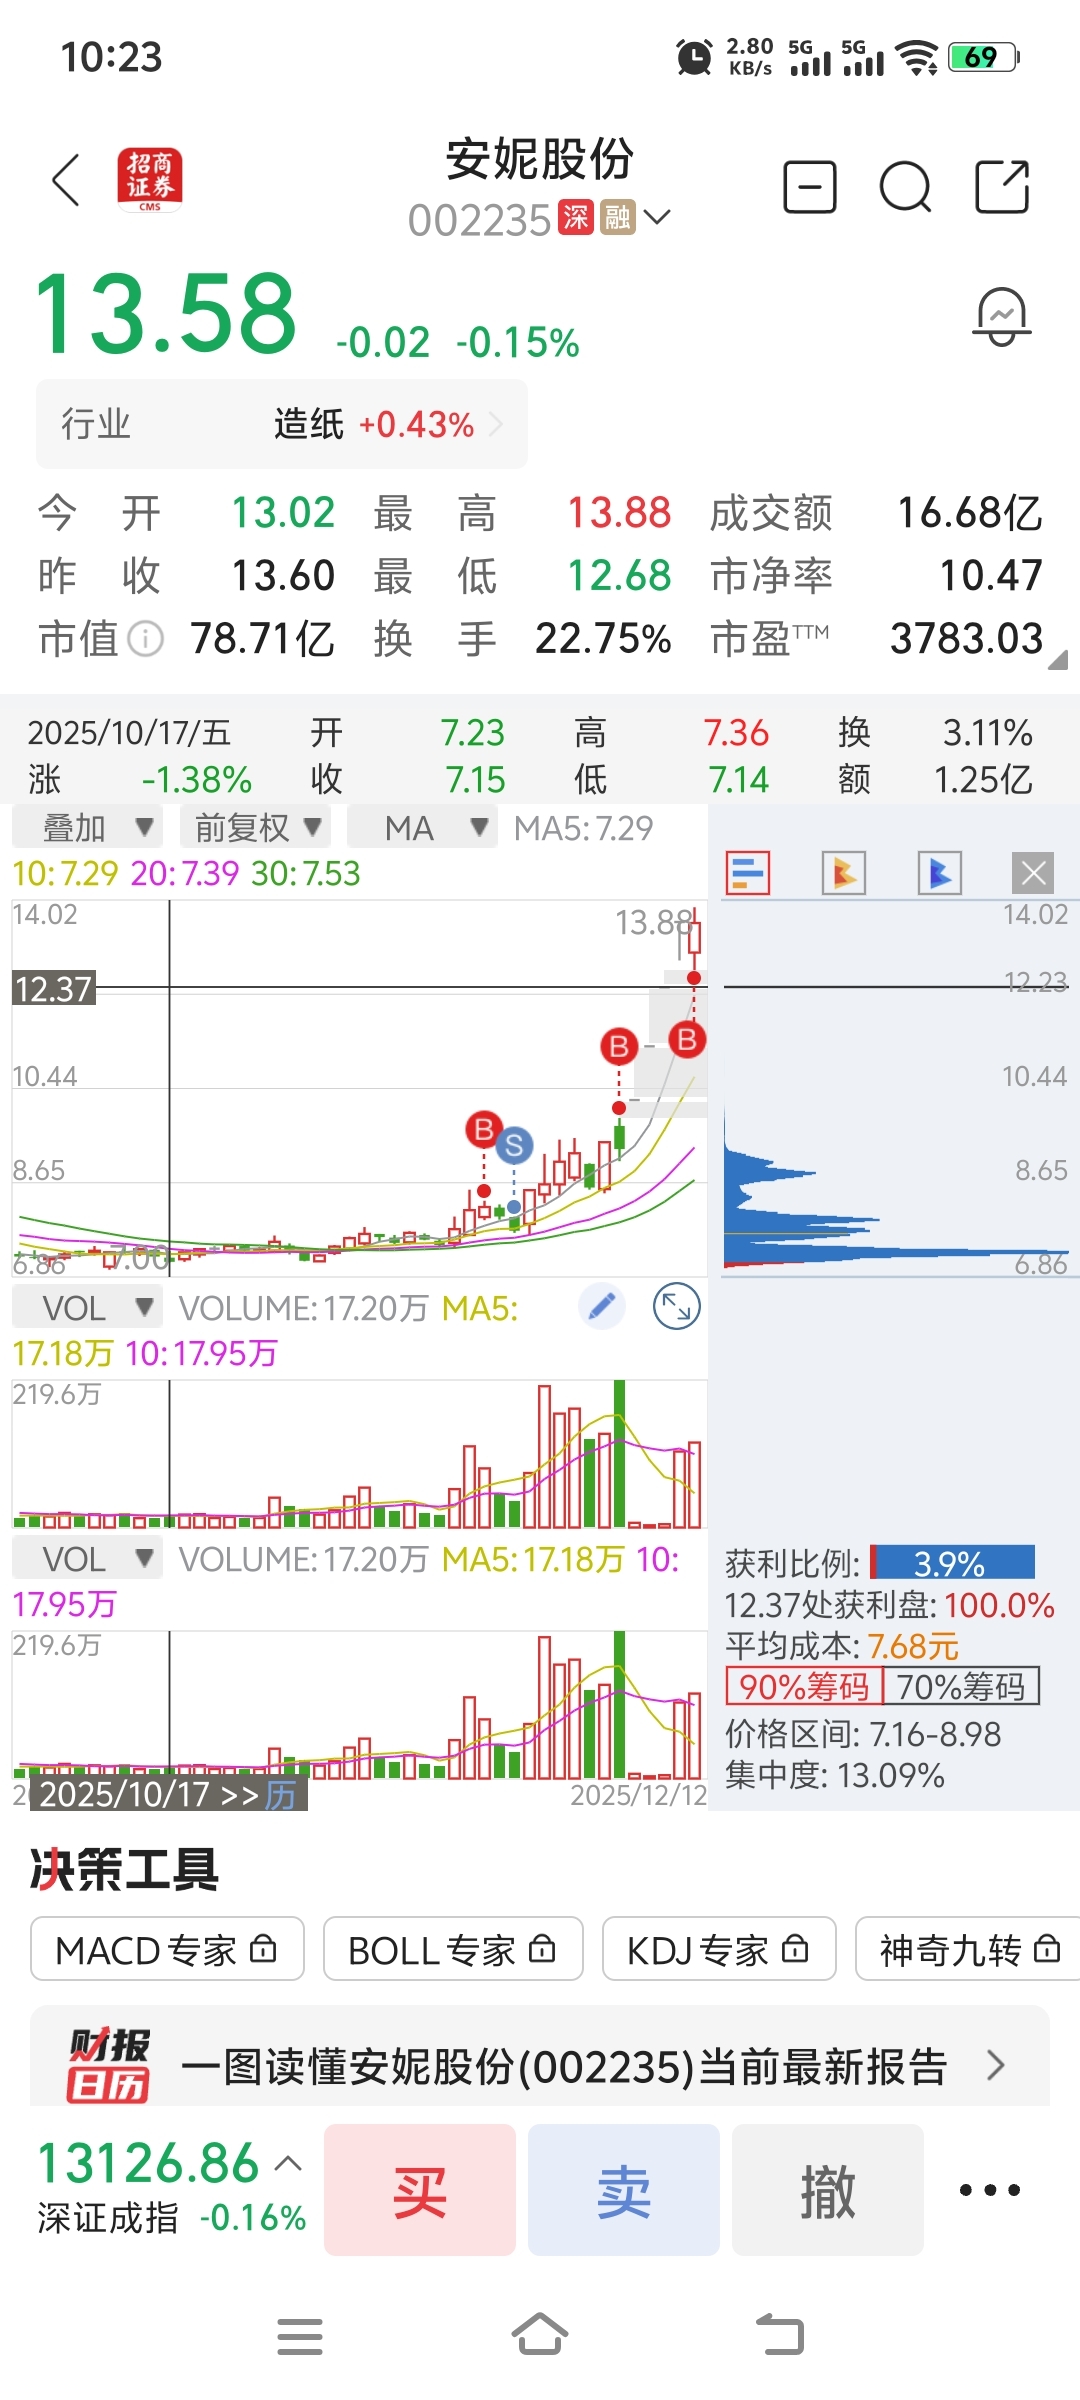Tap the 13.58 current price
This screenshot has width=1080, height=2400.
point(166,315)
